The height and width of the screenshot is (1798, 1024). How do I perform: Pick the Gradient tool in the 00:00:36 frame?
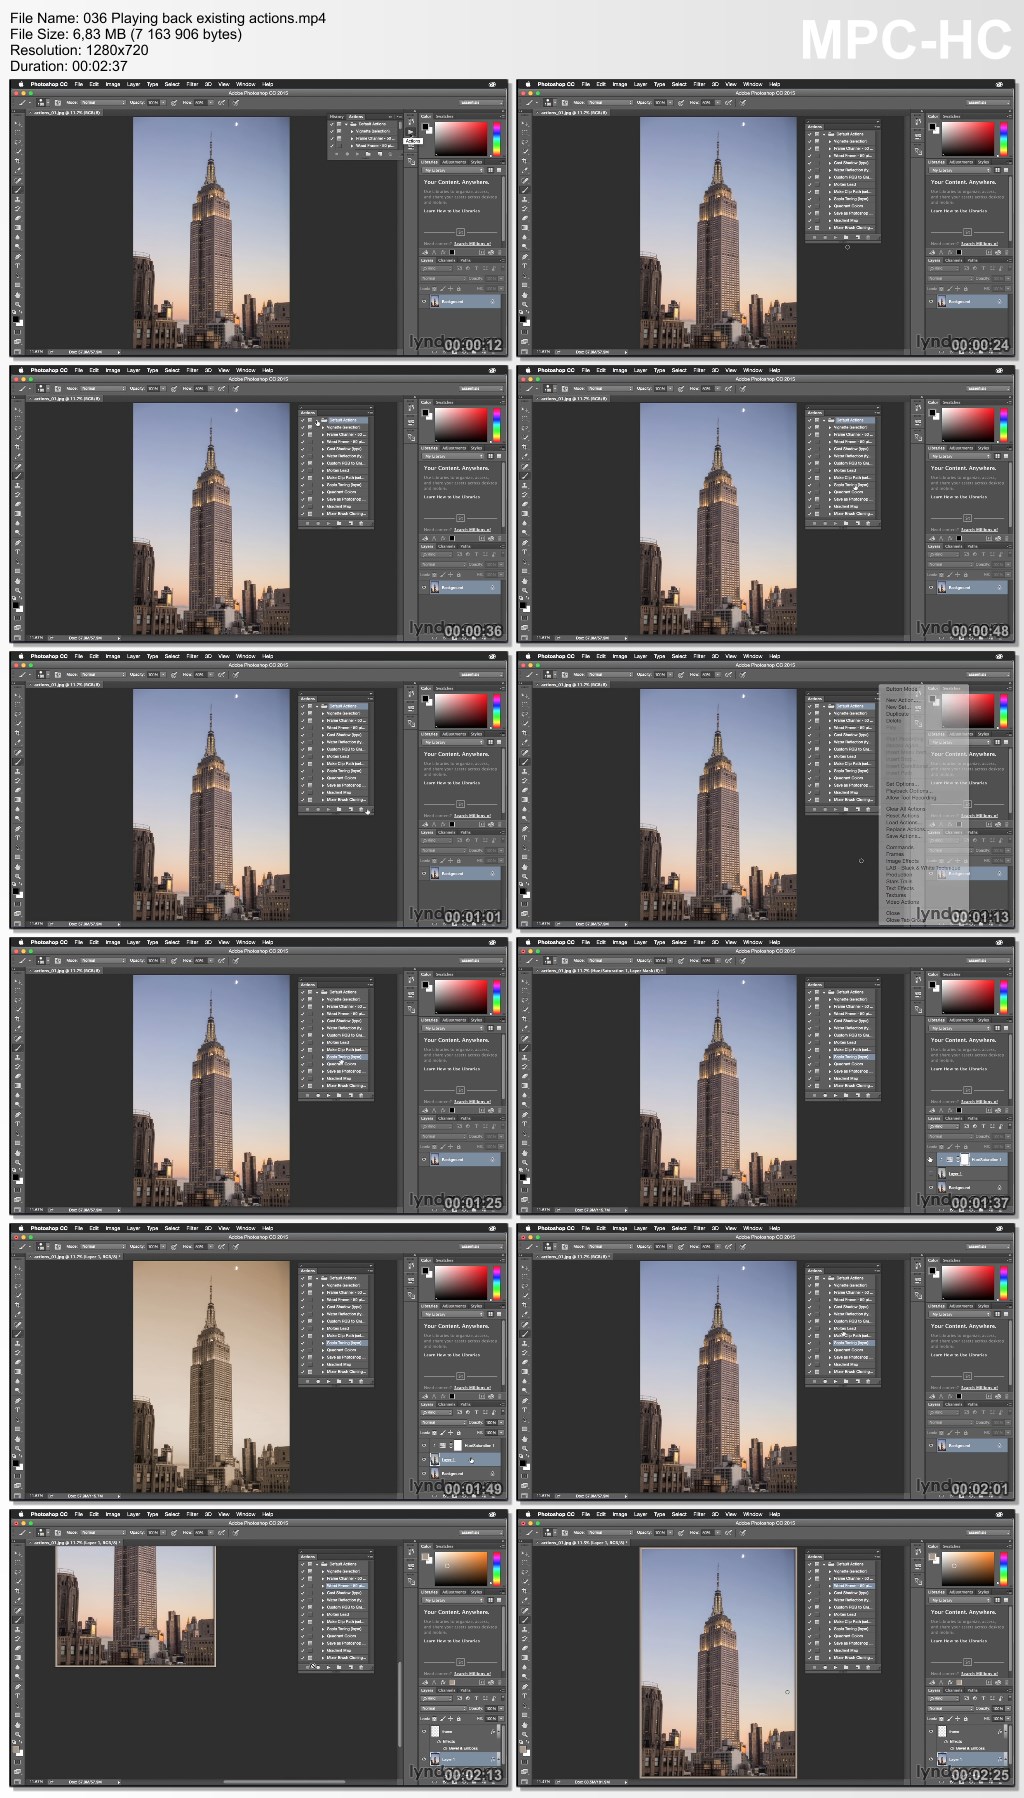[x=18, y=513]
